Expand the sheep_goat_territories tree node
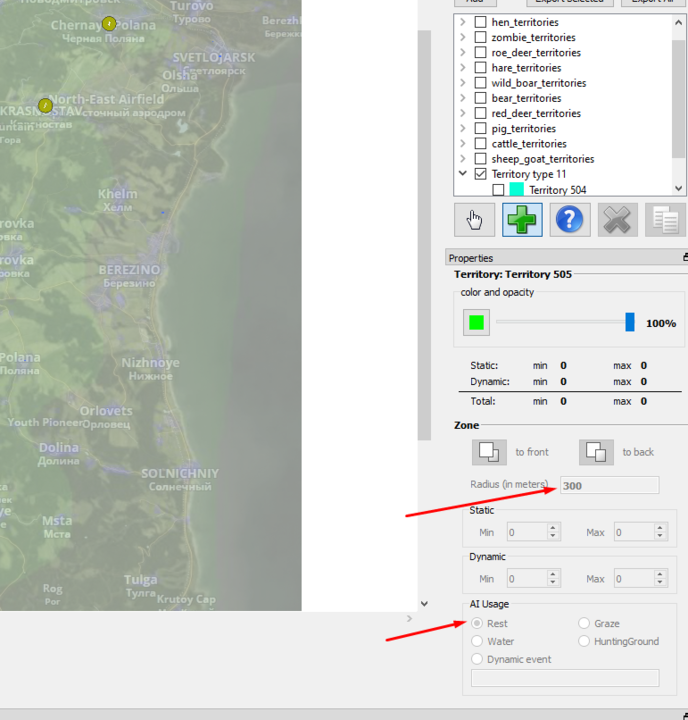Screen dimensions: 688x720 click(x=463, y=158)
